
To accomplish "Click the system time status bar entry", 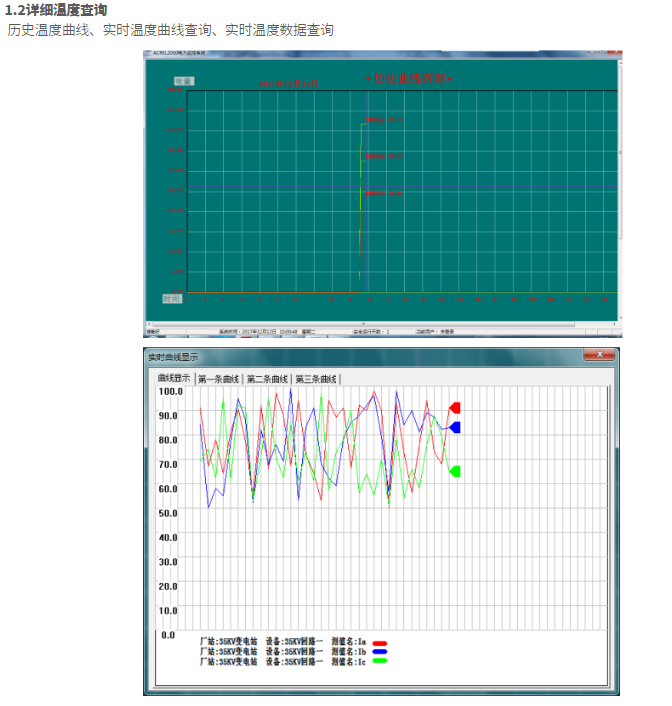I will pyautogui.click(x=268, y=332).
